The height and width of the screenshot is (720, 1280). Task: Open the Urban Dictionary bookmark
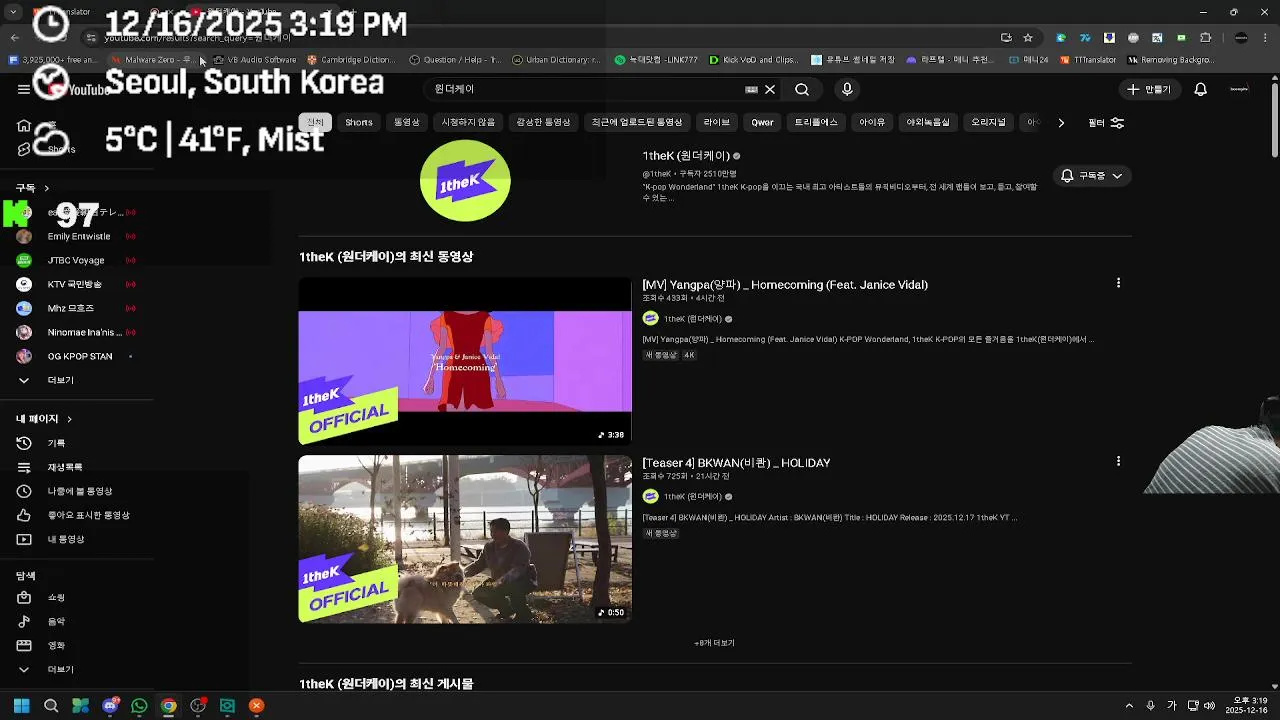pyautogui.click(x=557, y=60)
